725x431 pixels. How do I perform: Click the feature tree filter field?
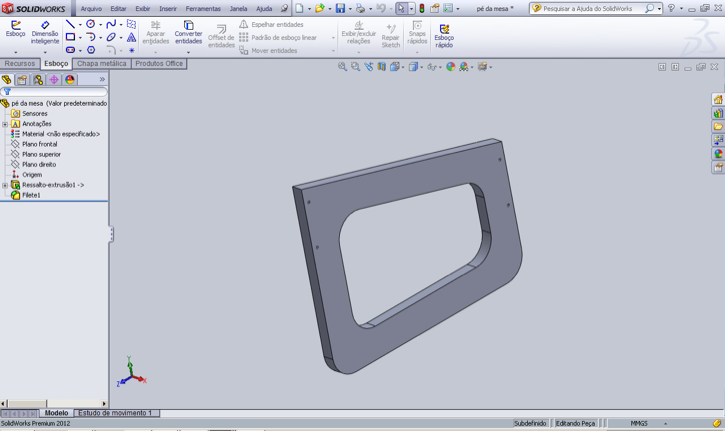(55, 92)
